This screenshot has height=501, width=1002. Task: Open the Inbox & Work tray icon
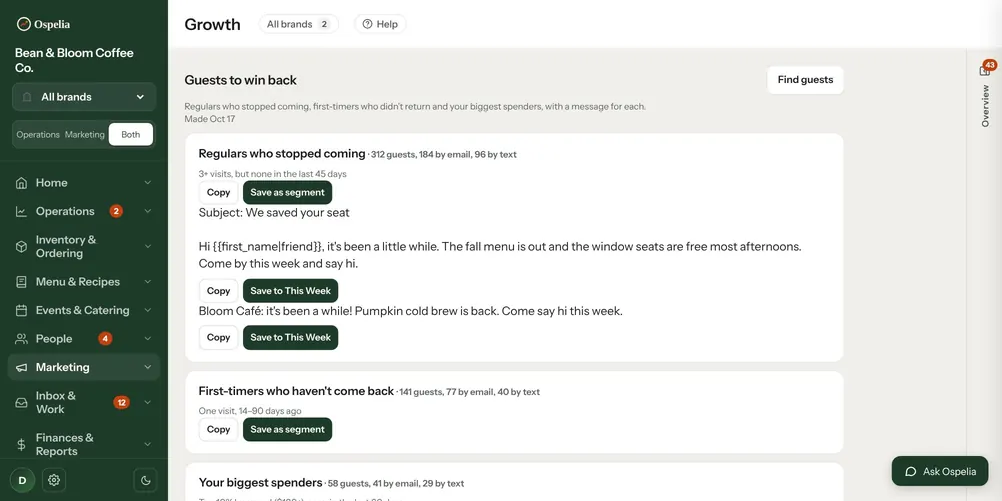(x=21, y=403)
